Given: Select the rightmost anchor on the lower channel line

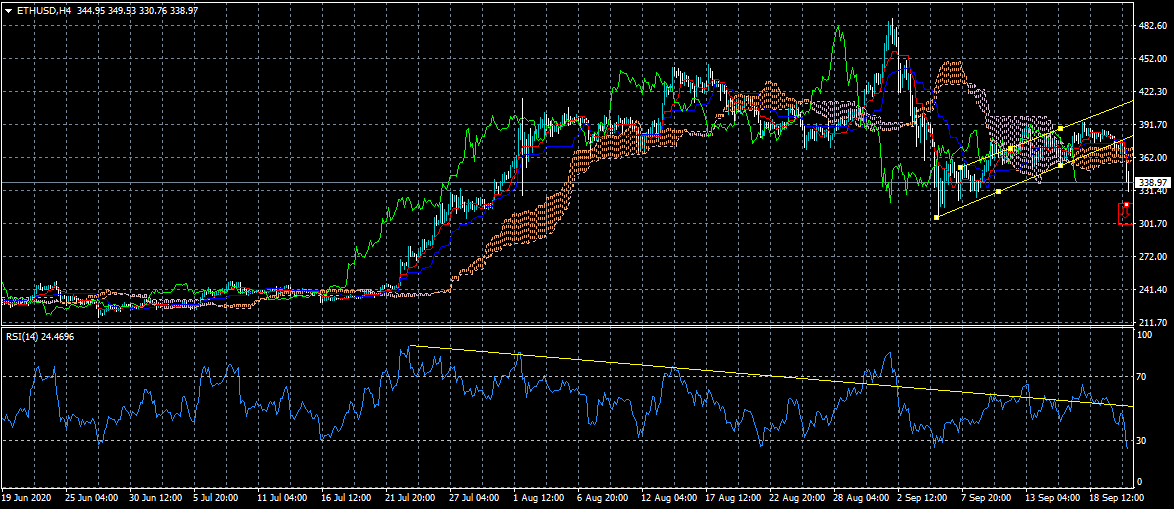Looking at the screenshot, I should 1060,164.
